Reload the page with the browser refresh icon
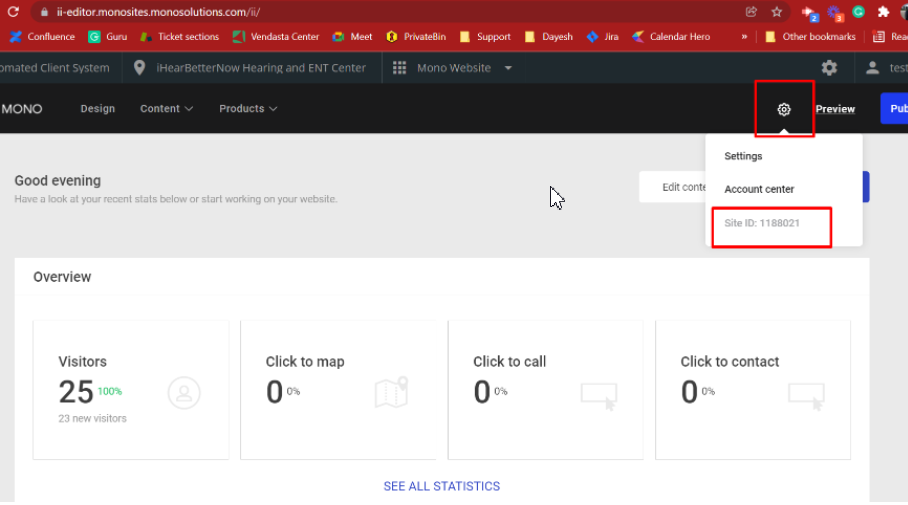The height and width of the screenshot is (505, 908). point(14,12)
